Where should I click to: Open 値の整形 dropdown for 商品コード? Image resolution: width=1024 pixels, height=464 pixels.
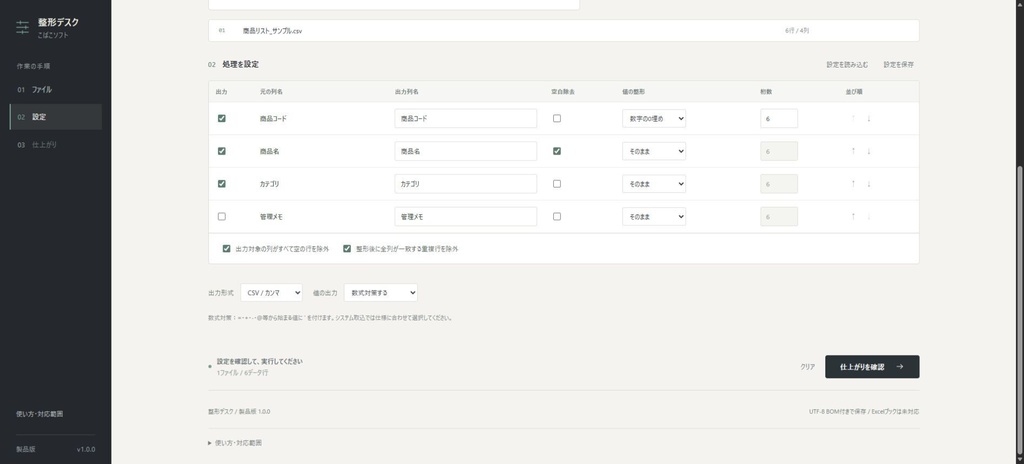point(654,118)
